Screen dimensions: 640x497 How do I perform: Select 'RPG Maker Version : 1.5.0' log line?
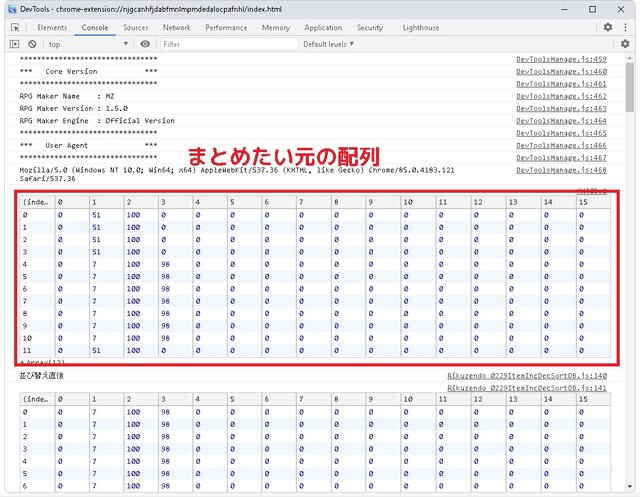pos(73,109)
